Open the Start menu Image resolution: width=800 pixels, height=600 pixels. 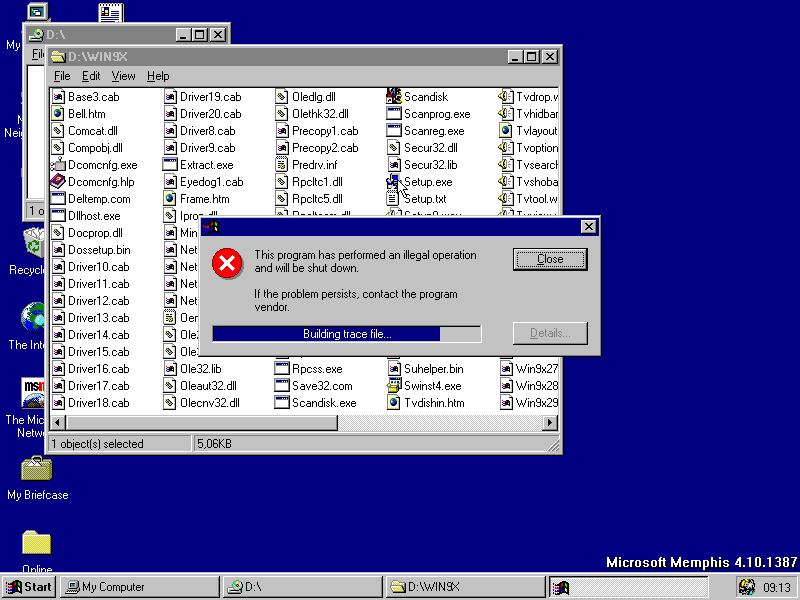(x=29, y=587)
